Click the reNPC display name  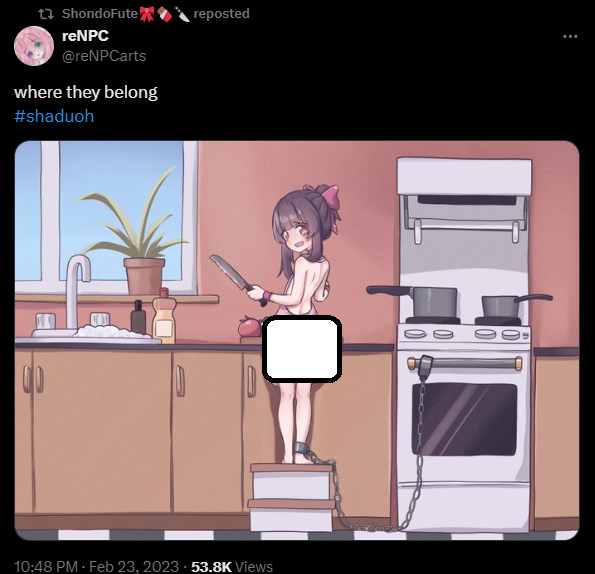pos(85,36)
